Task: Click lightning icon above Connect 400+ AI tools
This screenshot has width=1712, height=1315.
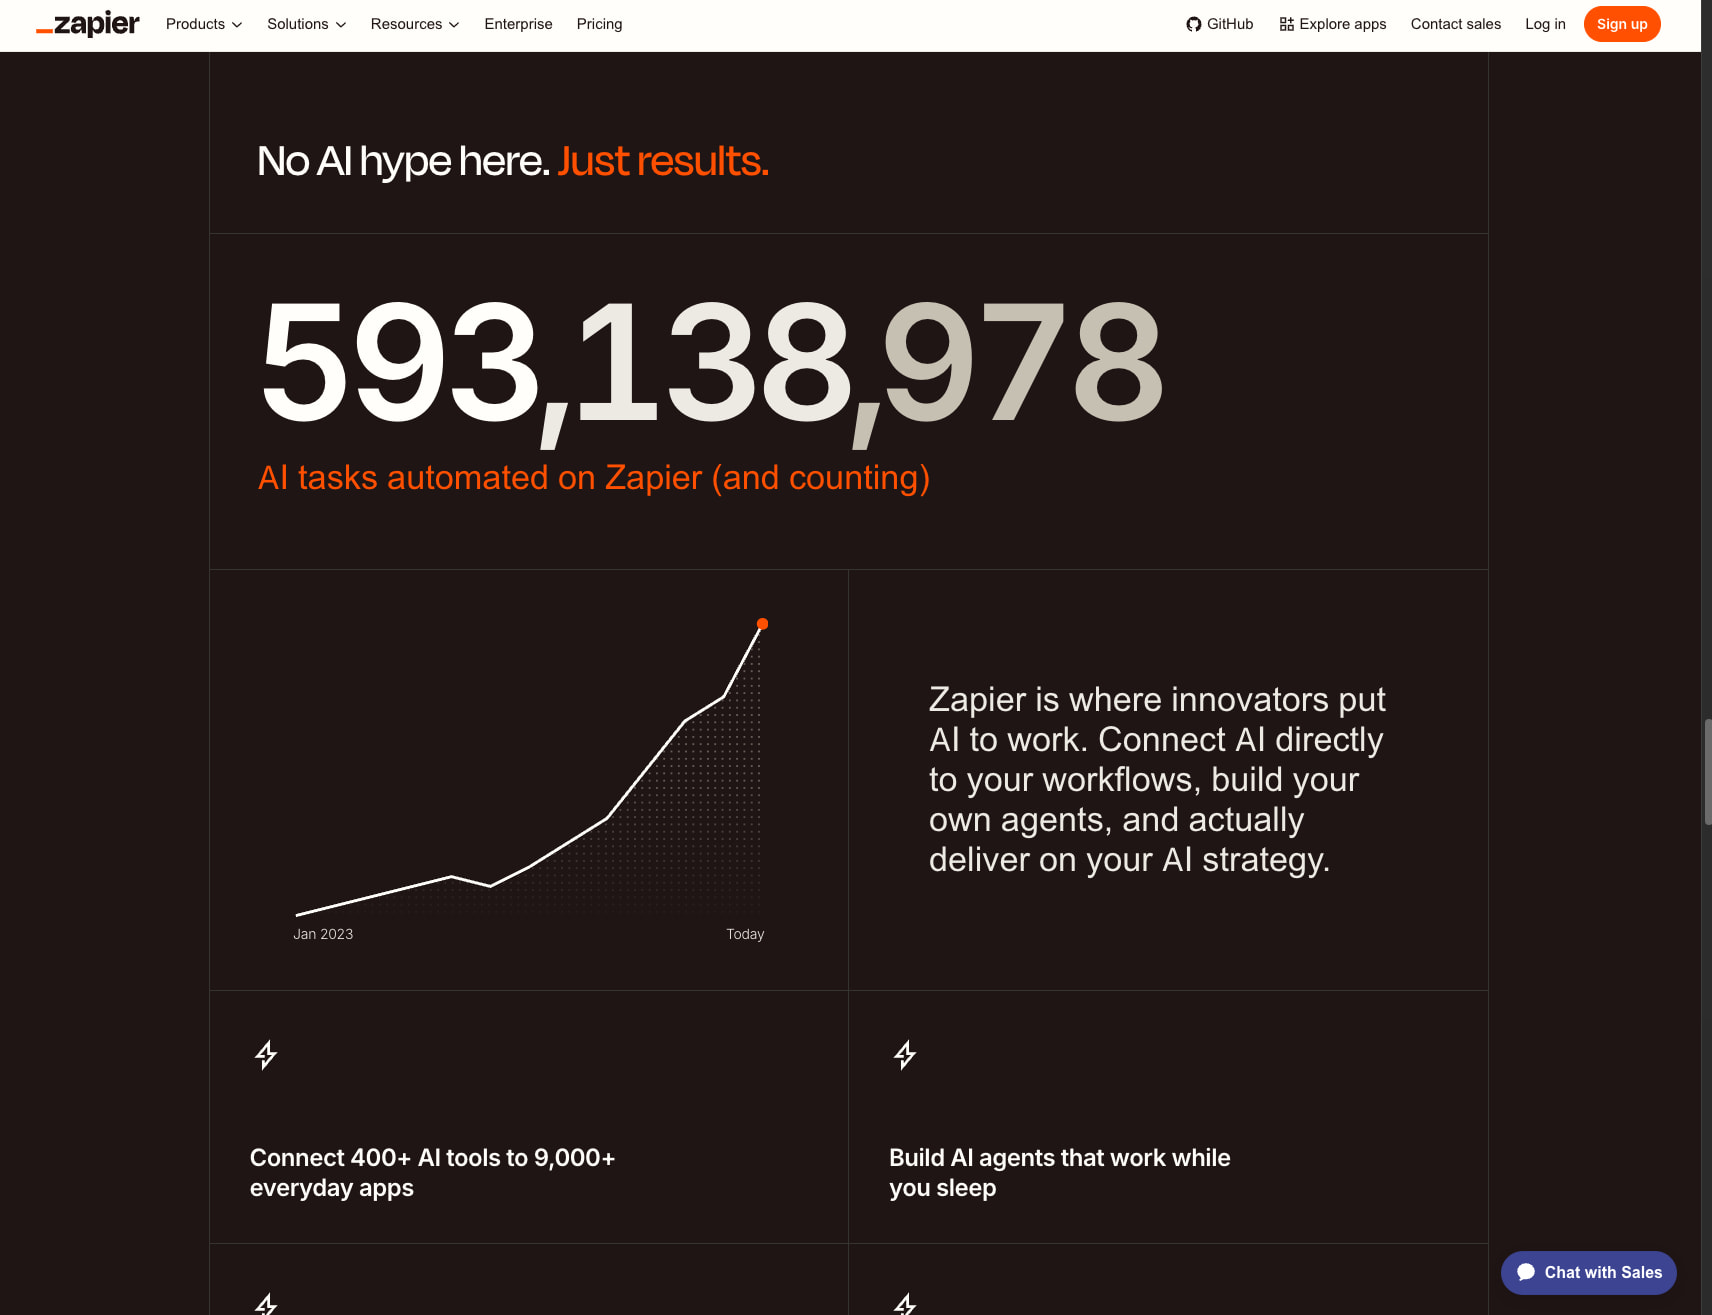Action: tap(266, 1055)
